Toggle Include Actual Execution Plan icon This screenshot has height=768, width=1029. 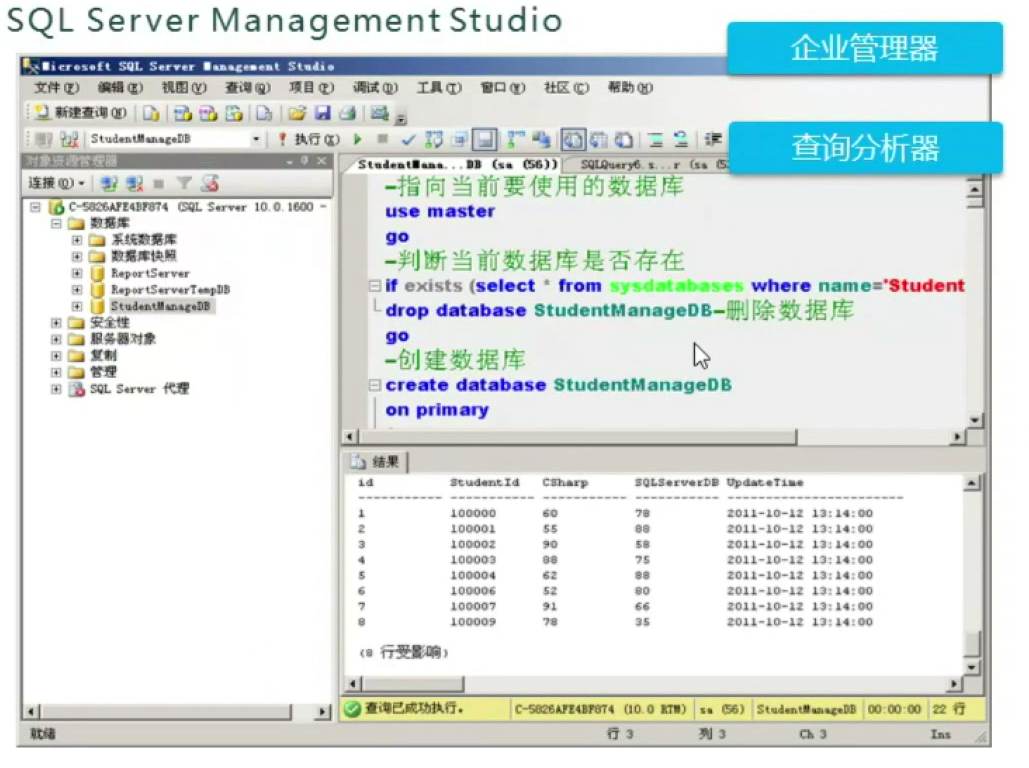tap(516, 139)
